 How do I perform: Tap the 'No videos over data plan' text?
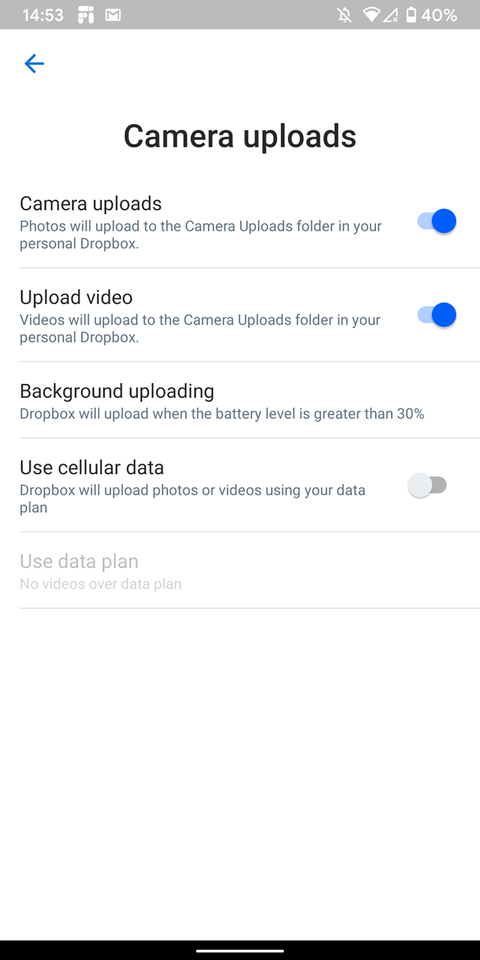point(100,584)
